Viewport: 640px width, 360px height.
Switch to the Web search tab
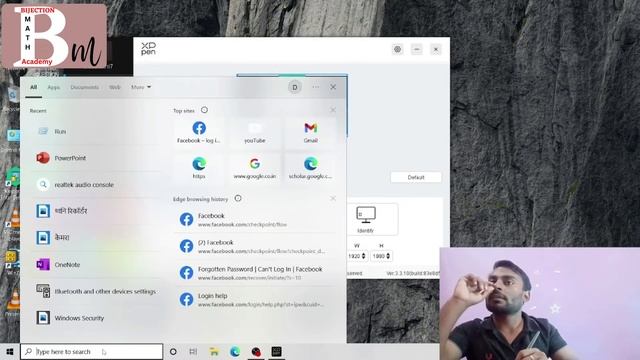(115, 87)
